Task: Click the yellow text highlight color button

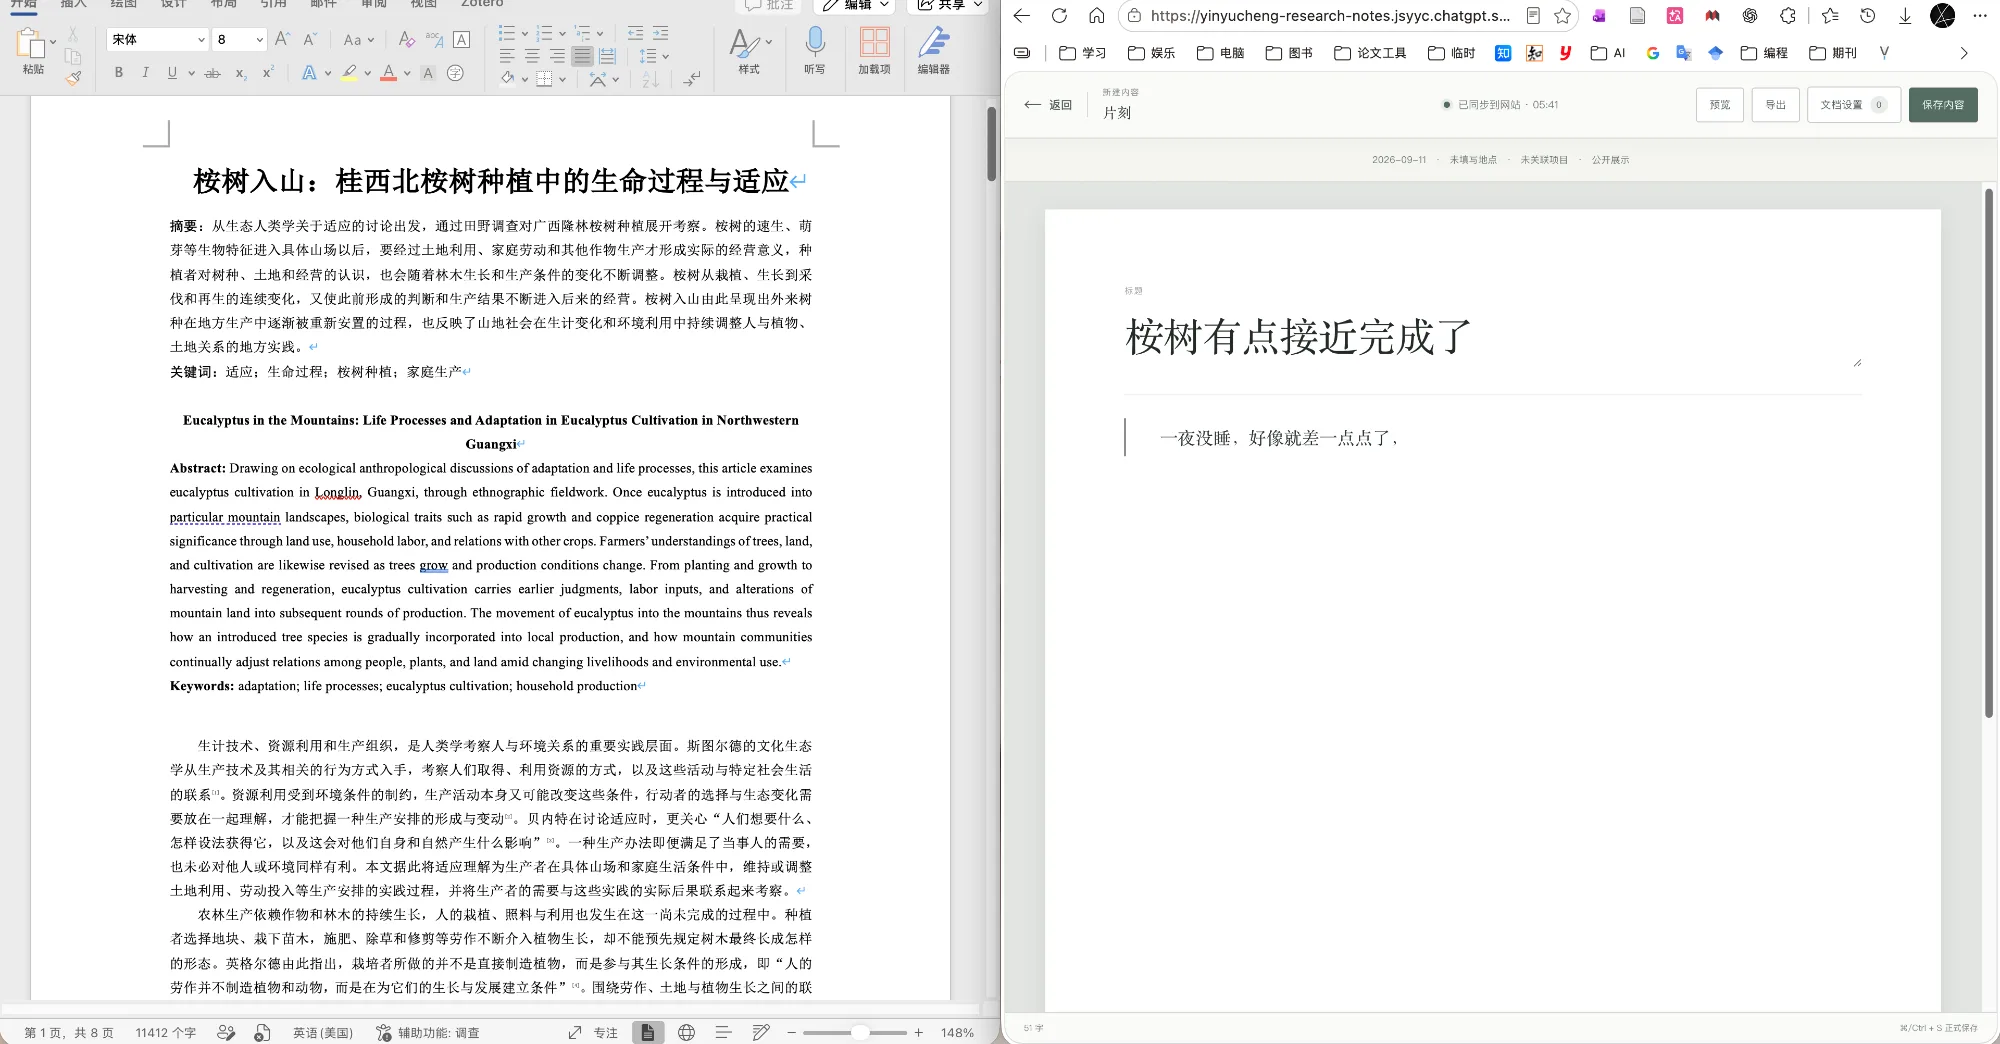Action: [349, 73]
